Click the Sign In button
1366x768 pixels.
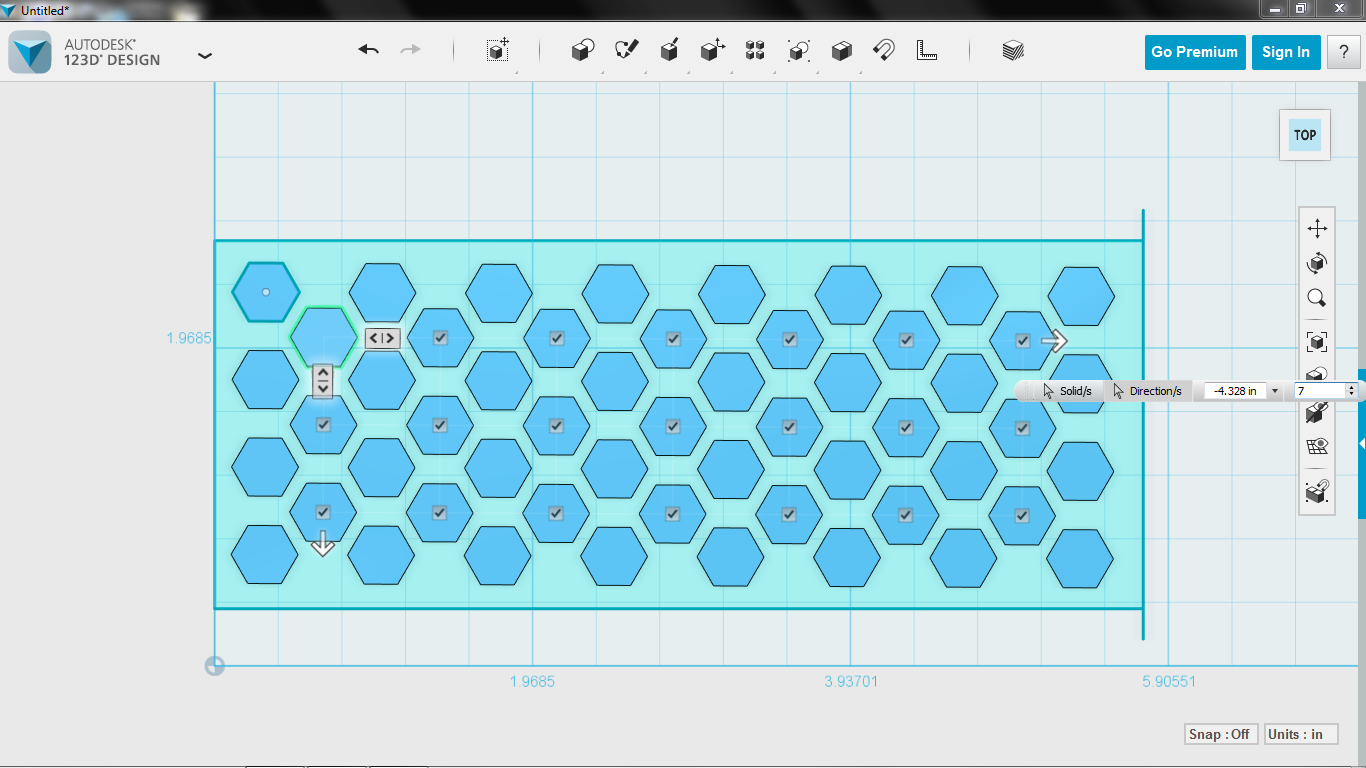(x=1286, y=52)
